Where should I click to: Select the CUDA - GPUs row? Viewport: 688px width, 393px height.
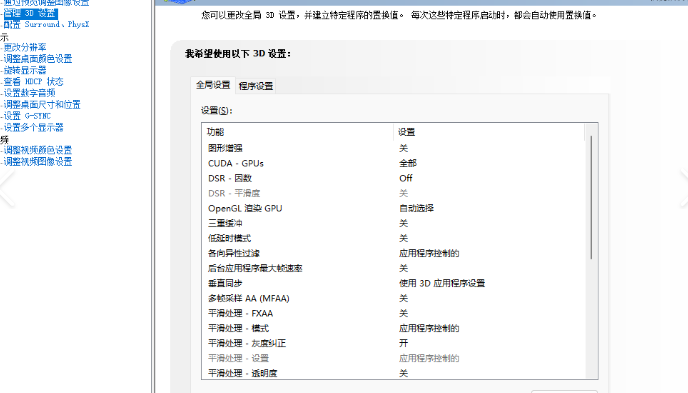click(394, 163)
